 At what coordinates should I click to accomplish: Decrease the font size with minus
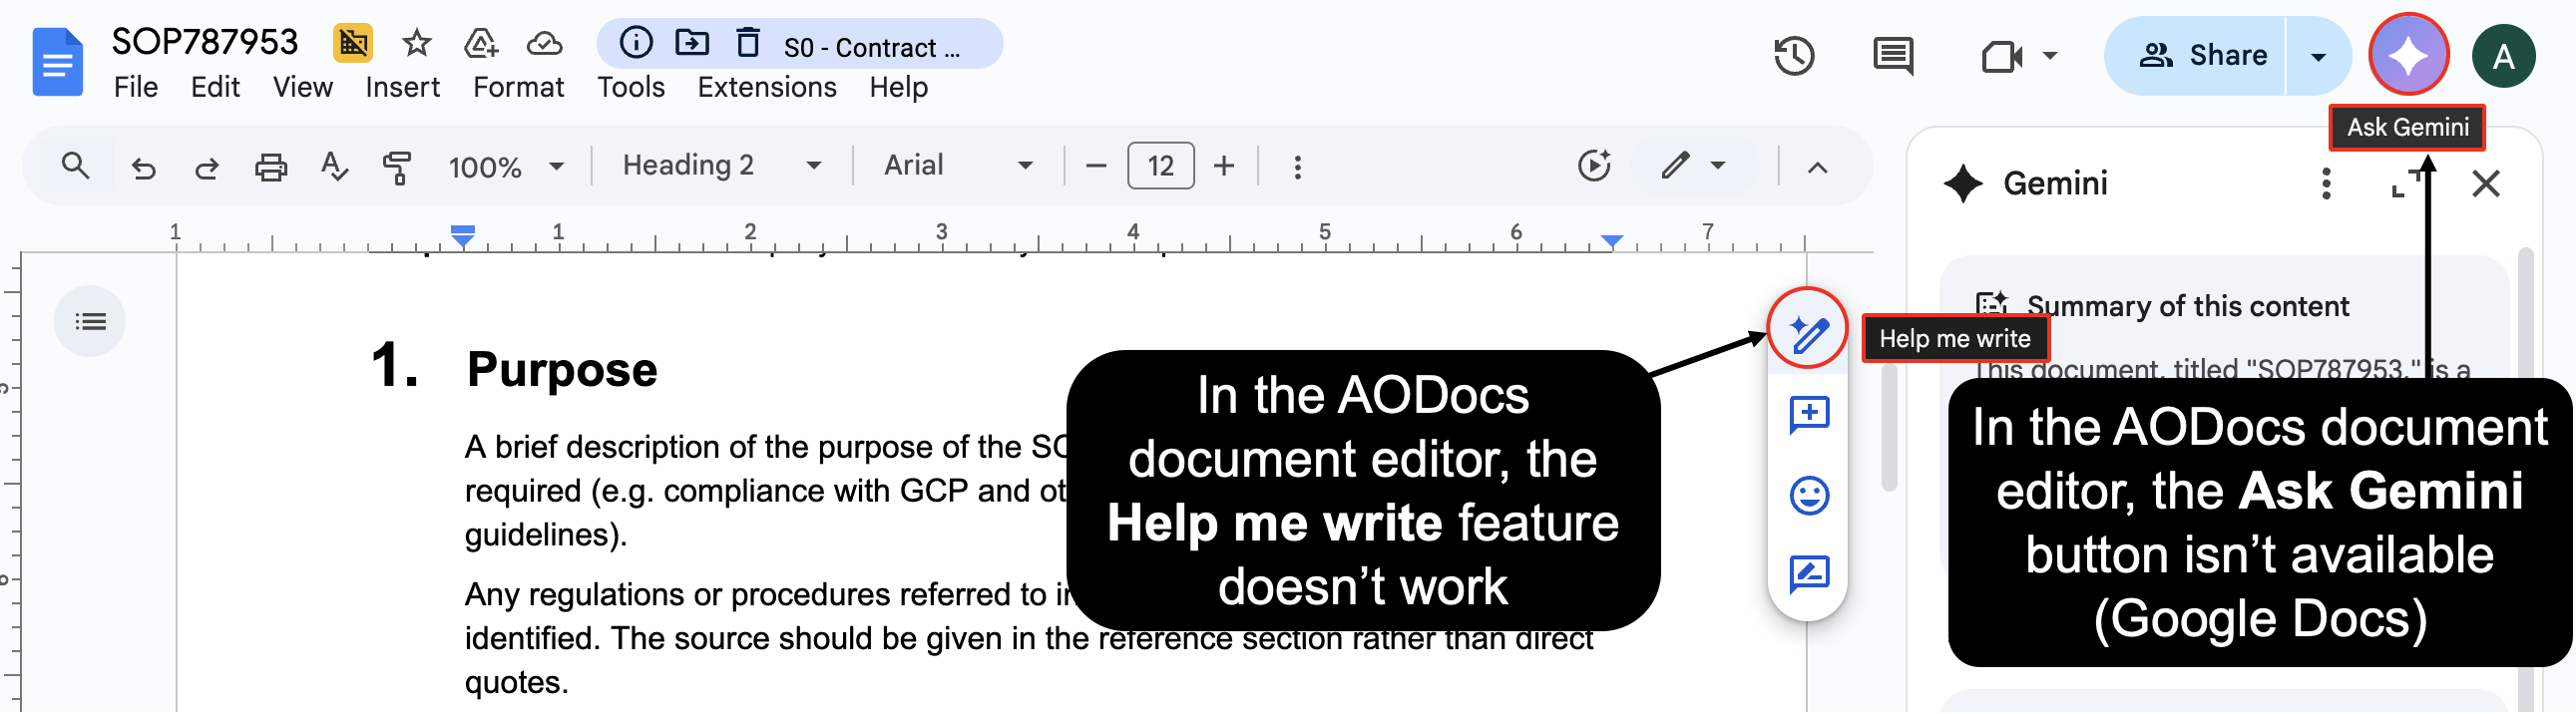pos(1096,166)
